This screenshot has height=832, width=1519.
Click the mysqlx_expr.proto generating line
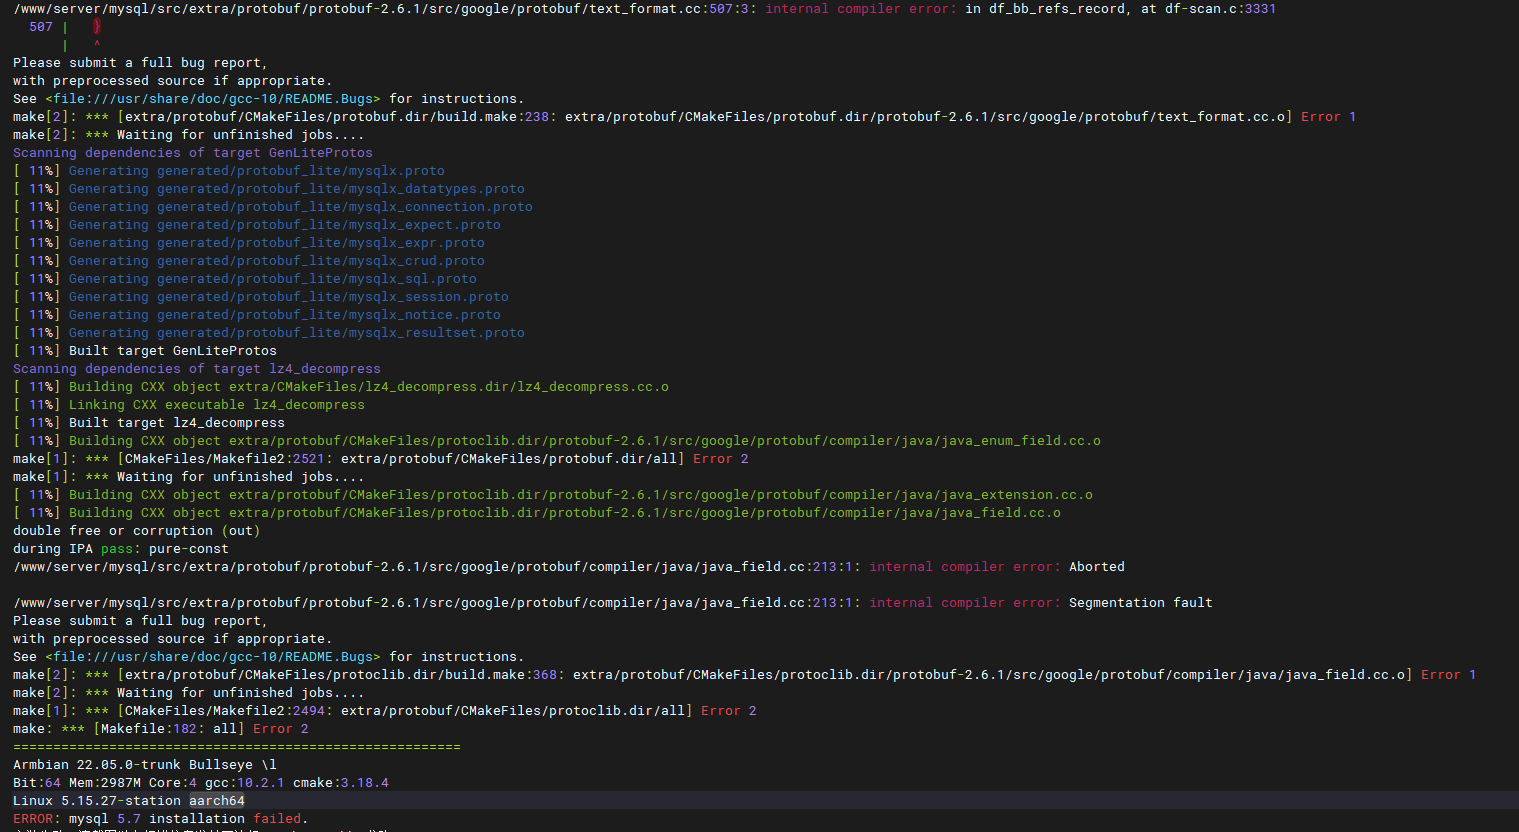pos(249,243)
